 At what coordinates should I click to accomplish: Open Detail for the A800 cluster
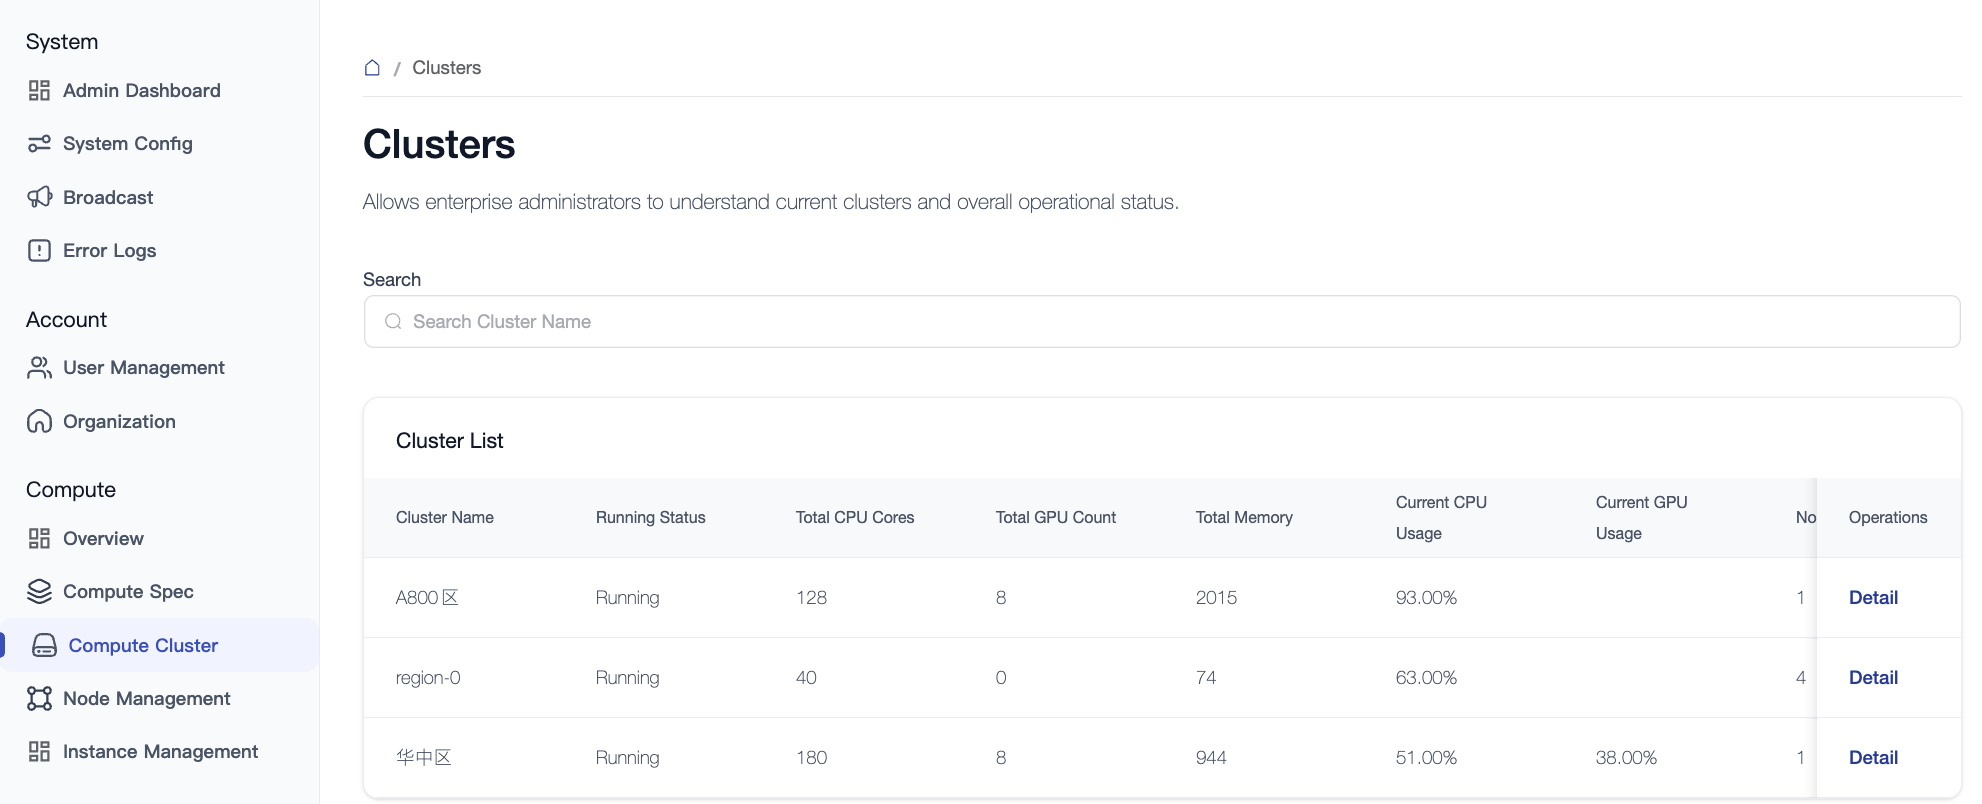[1872, 598]
